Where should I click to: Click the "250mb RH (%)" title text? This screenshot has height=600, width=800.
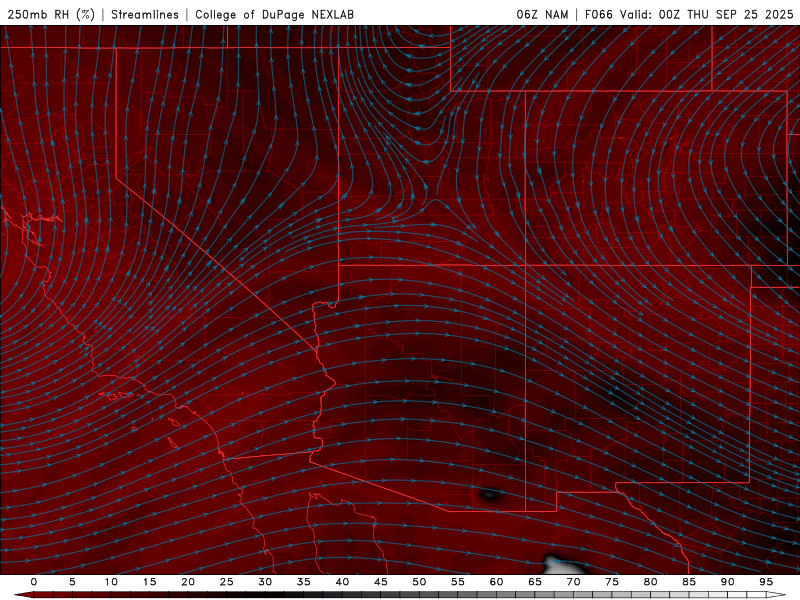pyautogui.click(x=51, y=14)
